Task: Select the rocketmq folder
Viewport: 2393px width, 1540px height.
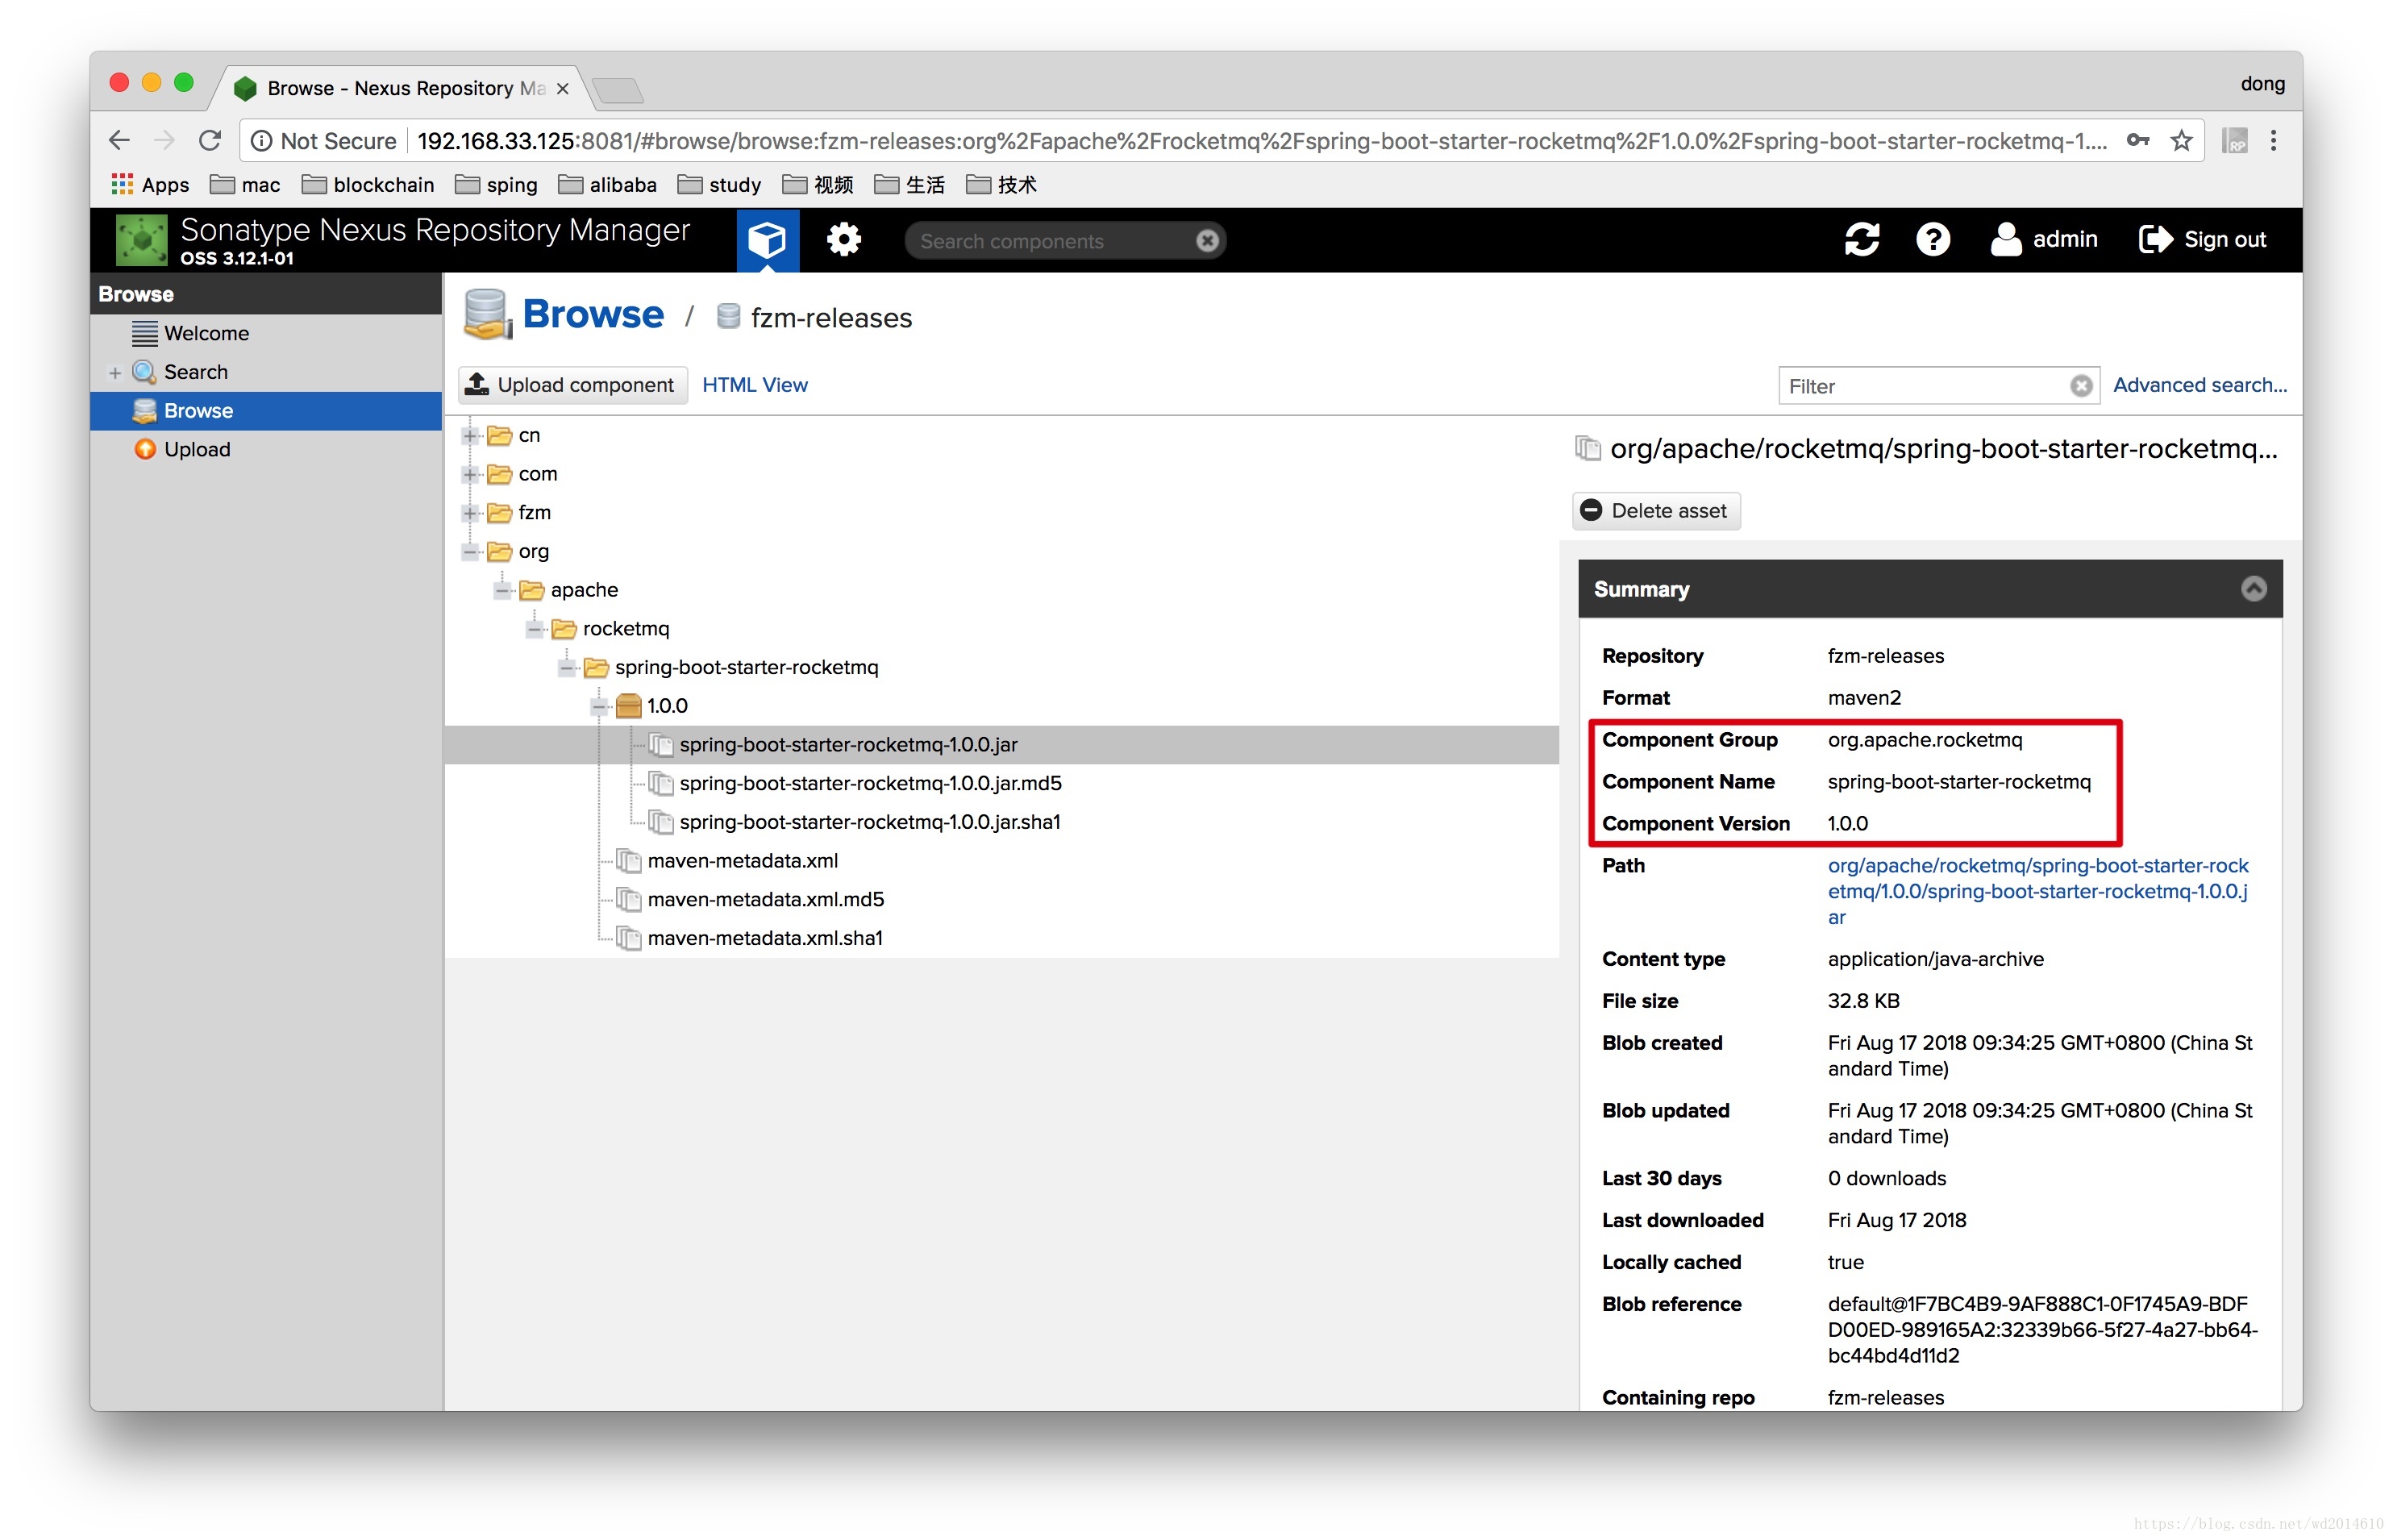Action: (x=625, y=629)
